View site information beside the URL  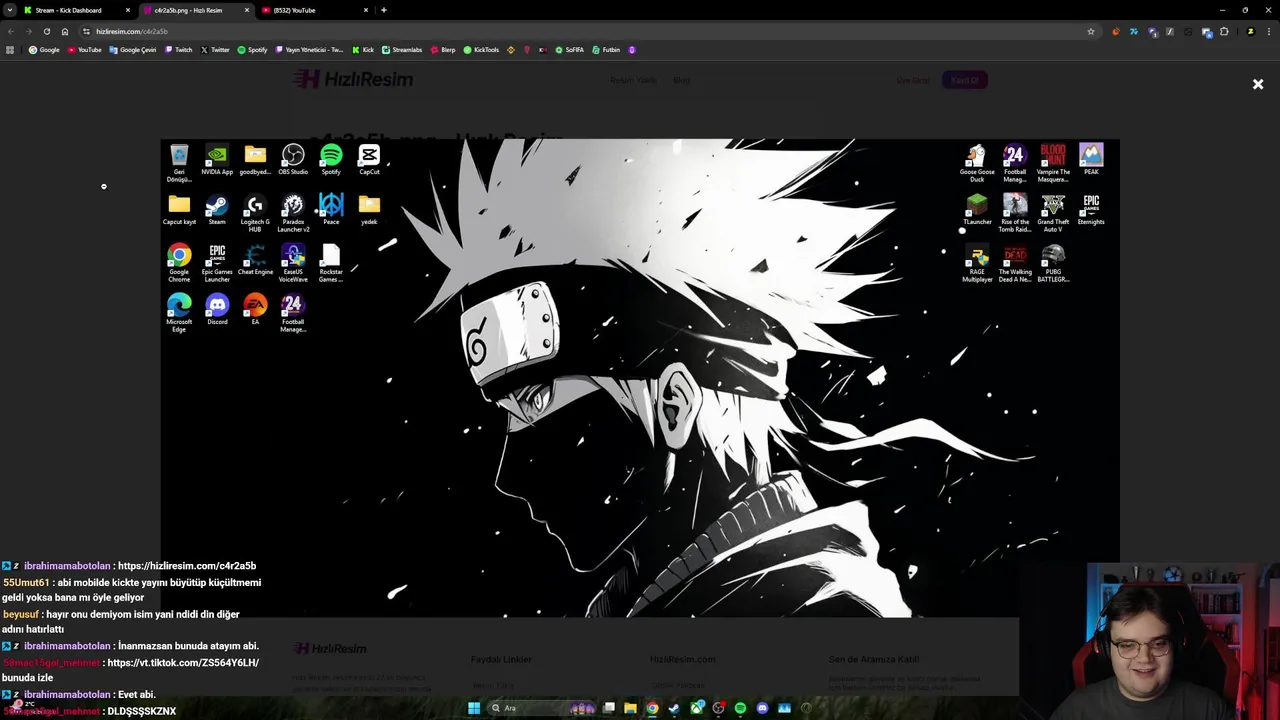pyautogui.click(x=86, y=31)
